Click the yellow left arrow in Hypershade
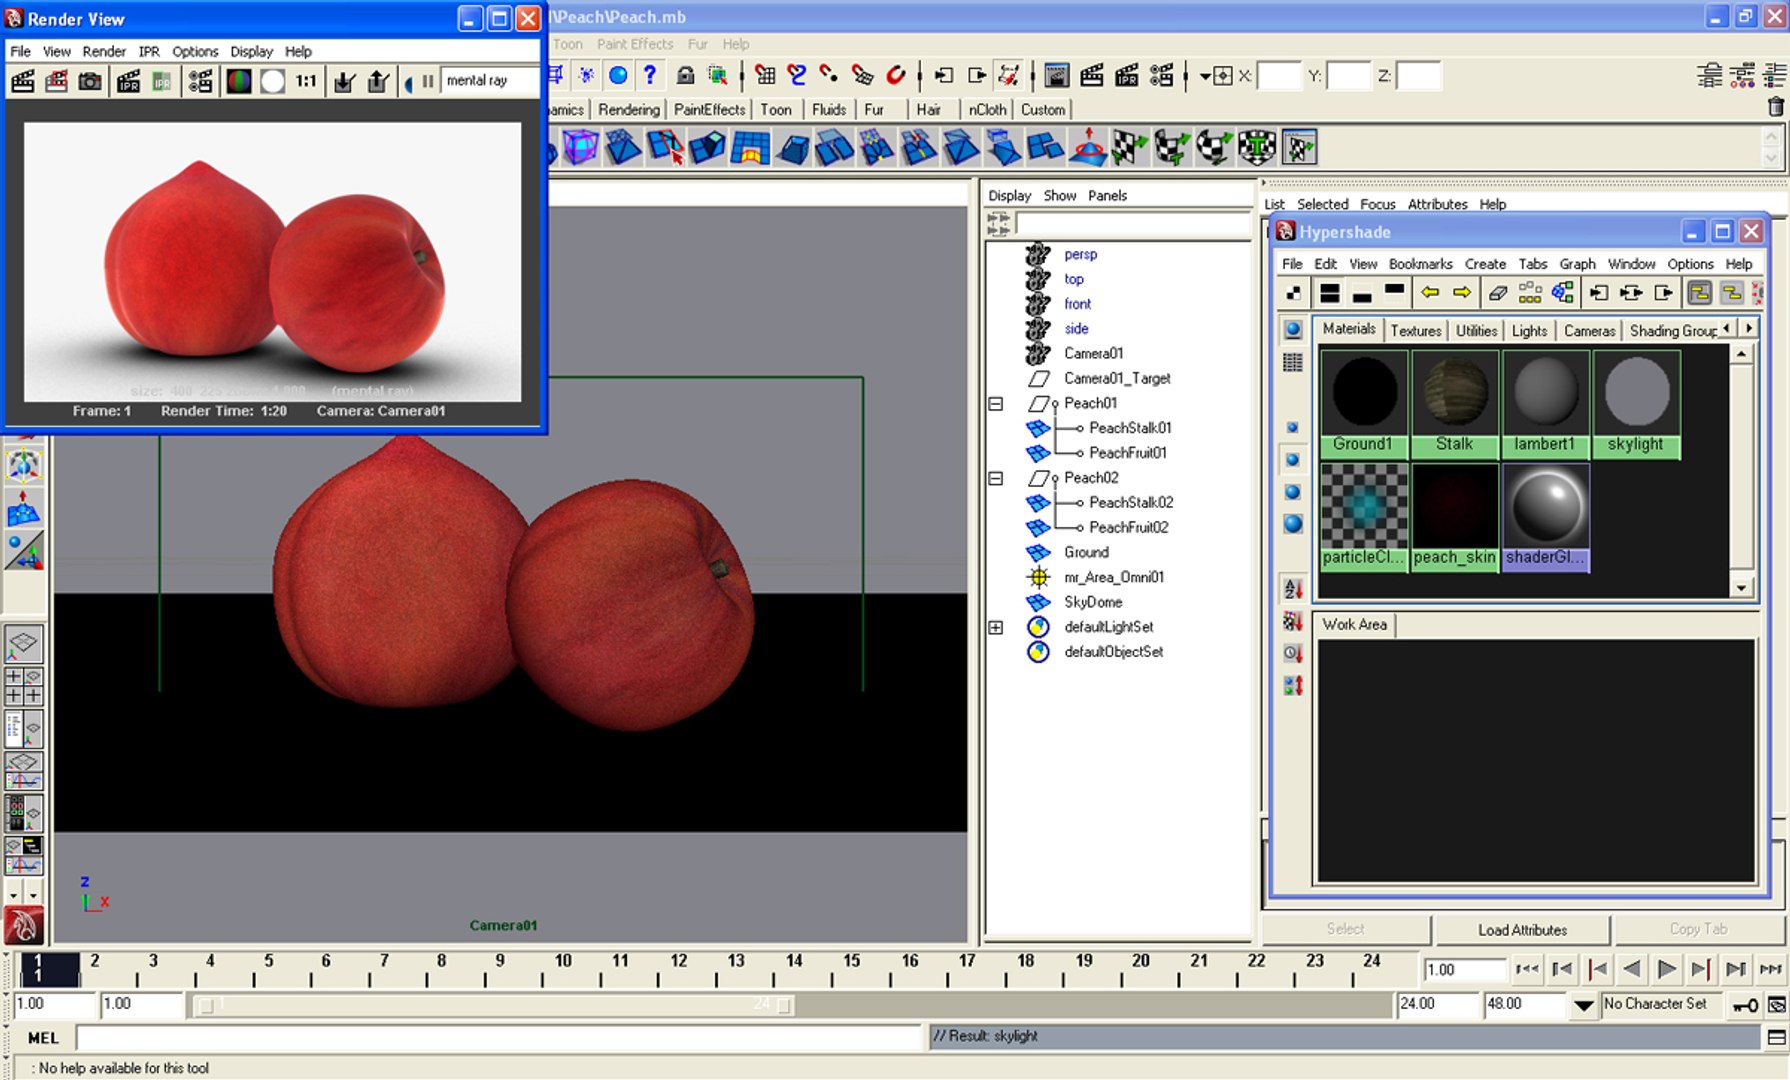Image resolution: width=1790 pixels, height=1080 pixels. point(1430,292)
